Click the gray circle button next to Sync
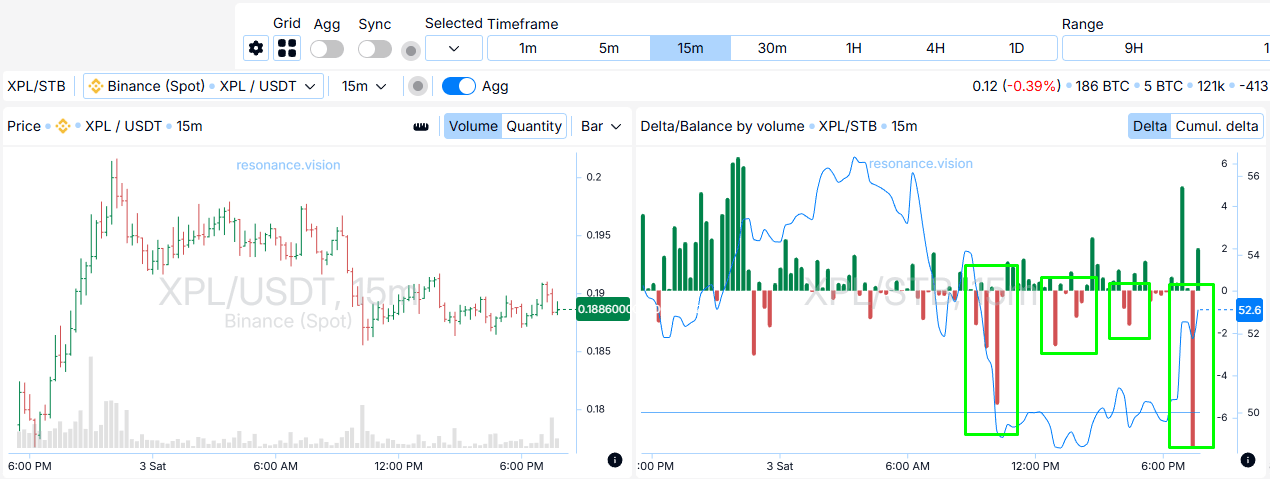This screenshot has width=1270, height=479. tap(410, 50)
